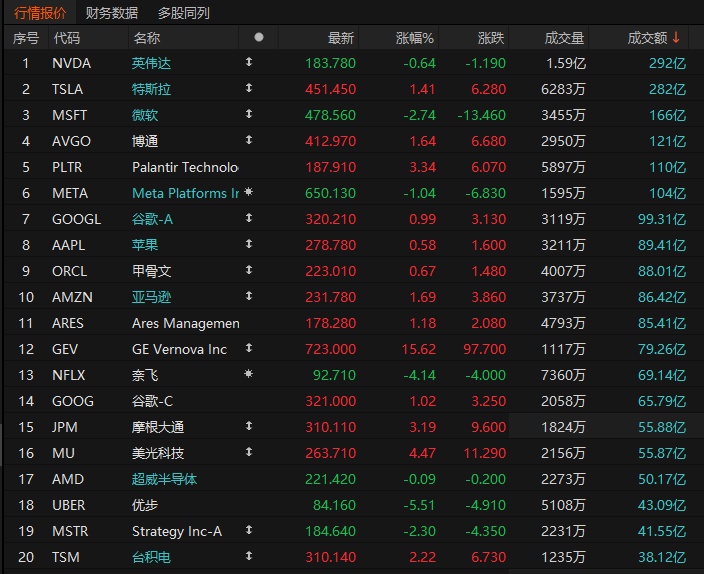The width and height of the screenshot is (704, 574).
Task: Click the NFLX 7360万 volume cell
Action: (x=563, y=375)
